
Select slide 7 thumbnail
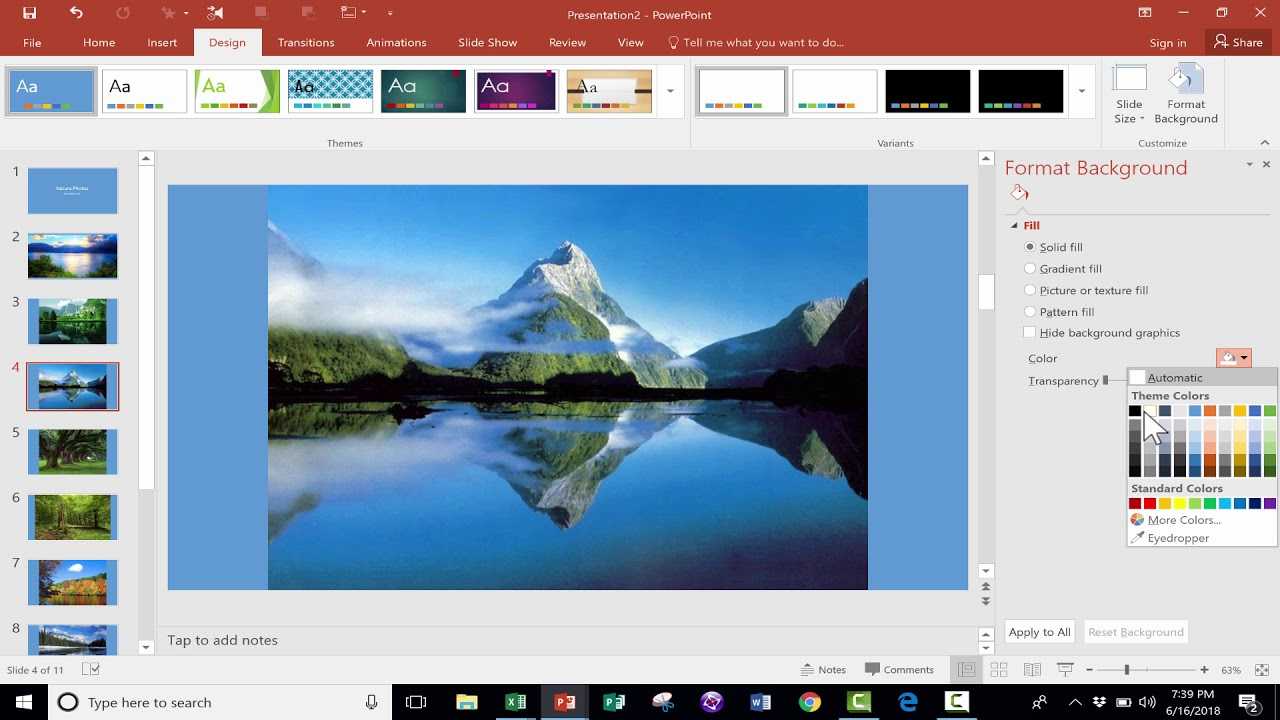coord(72,582)
